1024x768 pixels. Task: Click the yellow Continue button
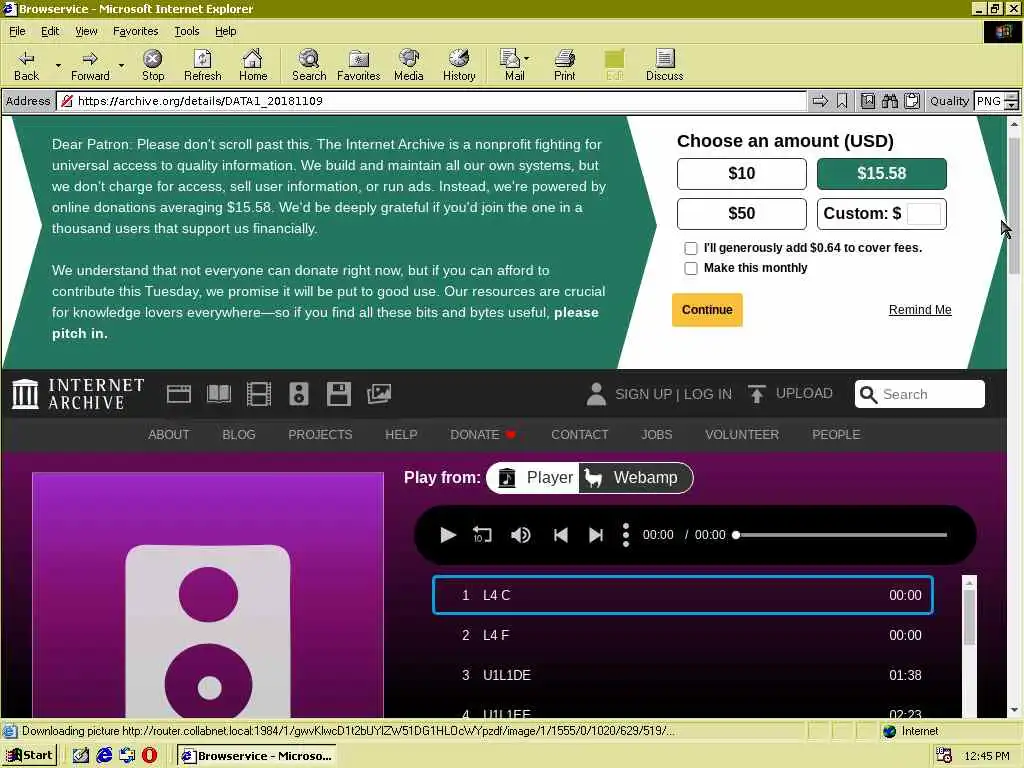point(707,310)
